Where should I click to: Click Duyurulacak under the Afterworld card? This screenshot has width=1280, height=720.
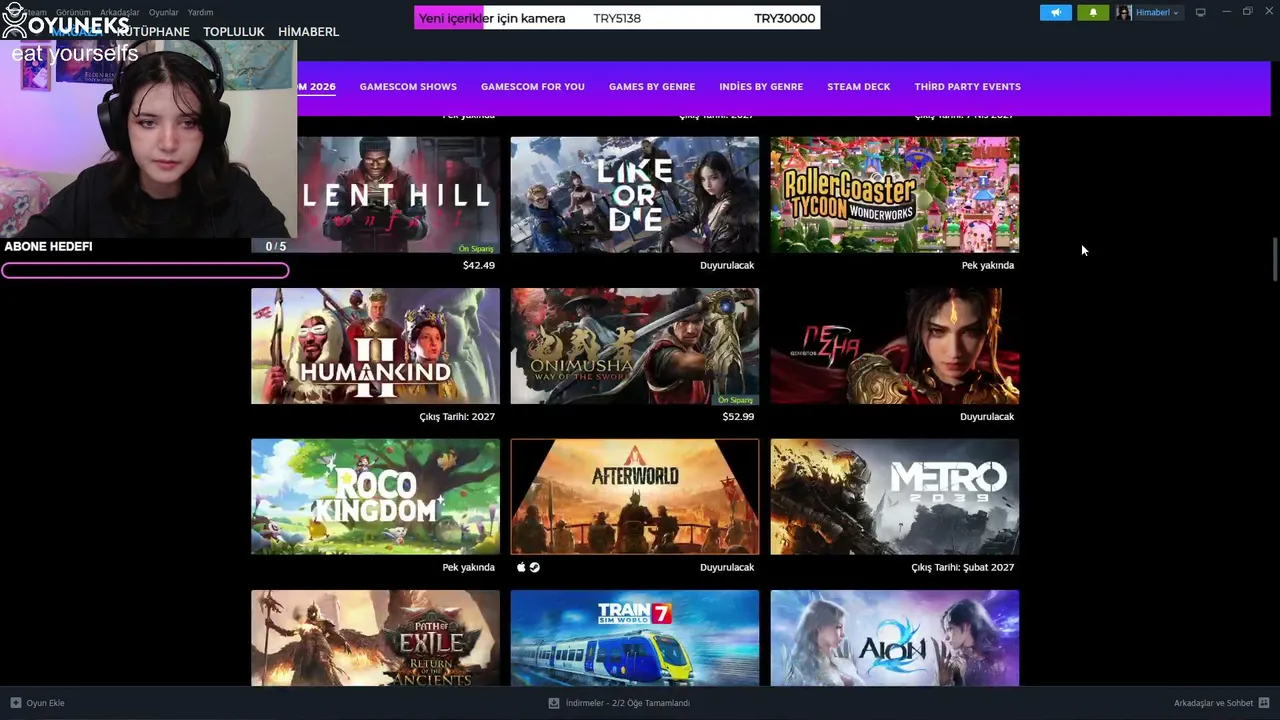point(727,567)
